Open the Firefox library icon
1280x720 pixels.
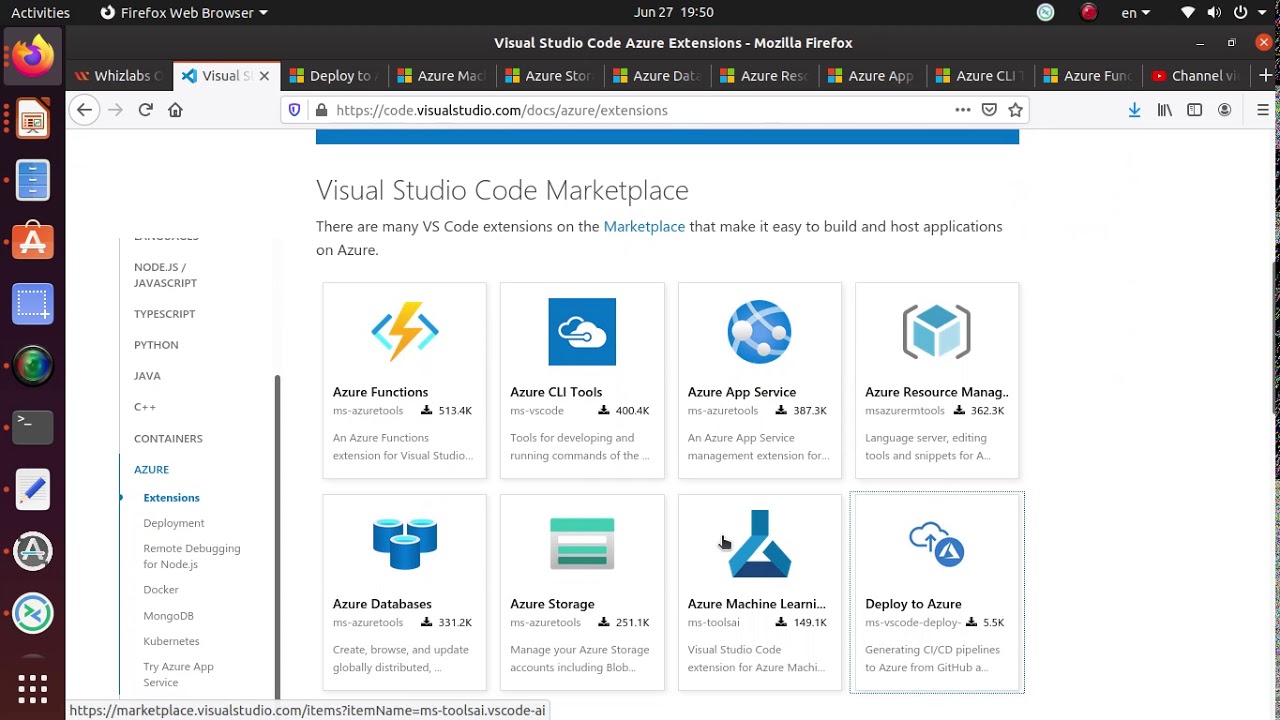click(x=1165, y=110)
